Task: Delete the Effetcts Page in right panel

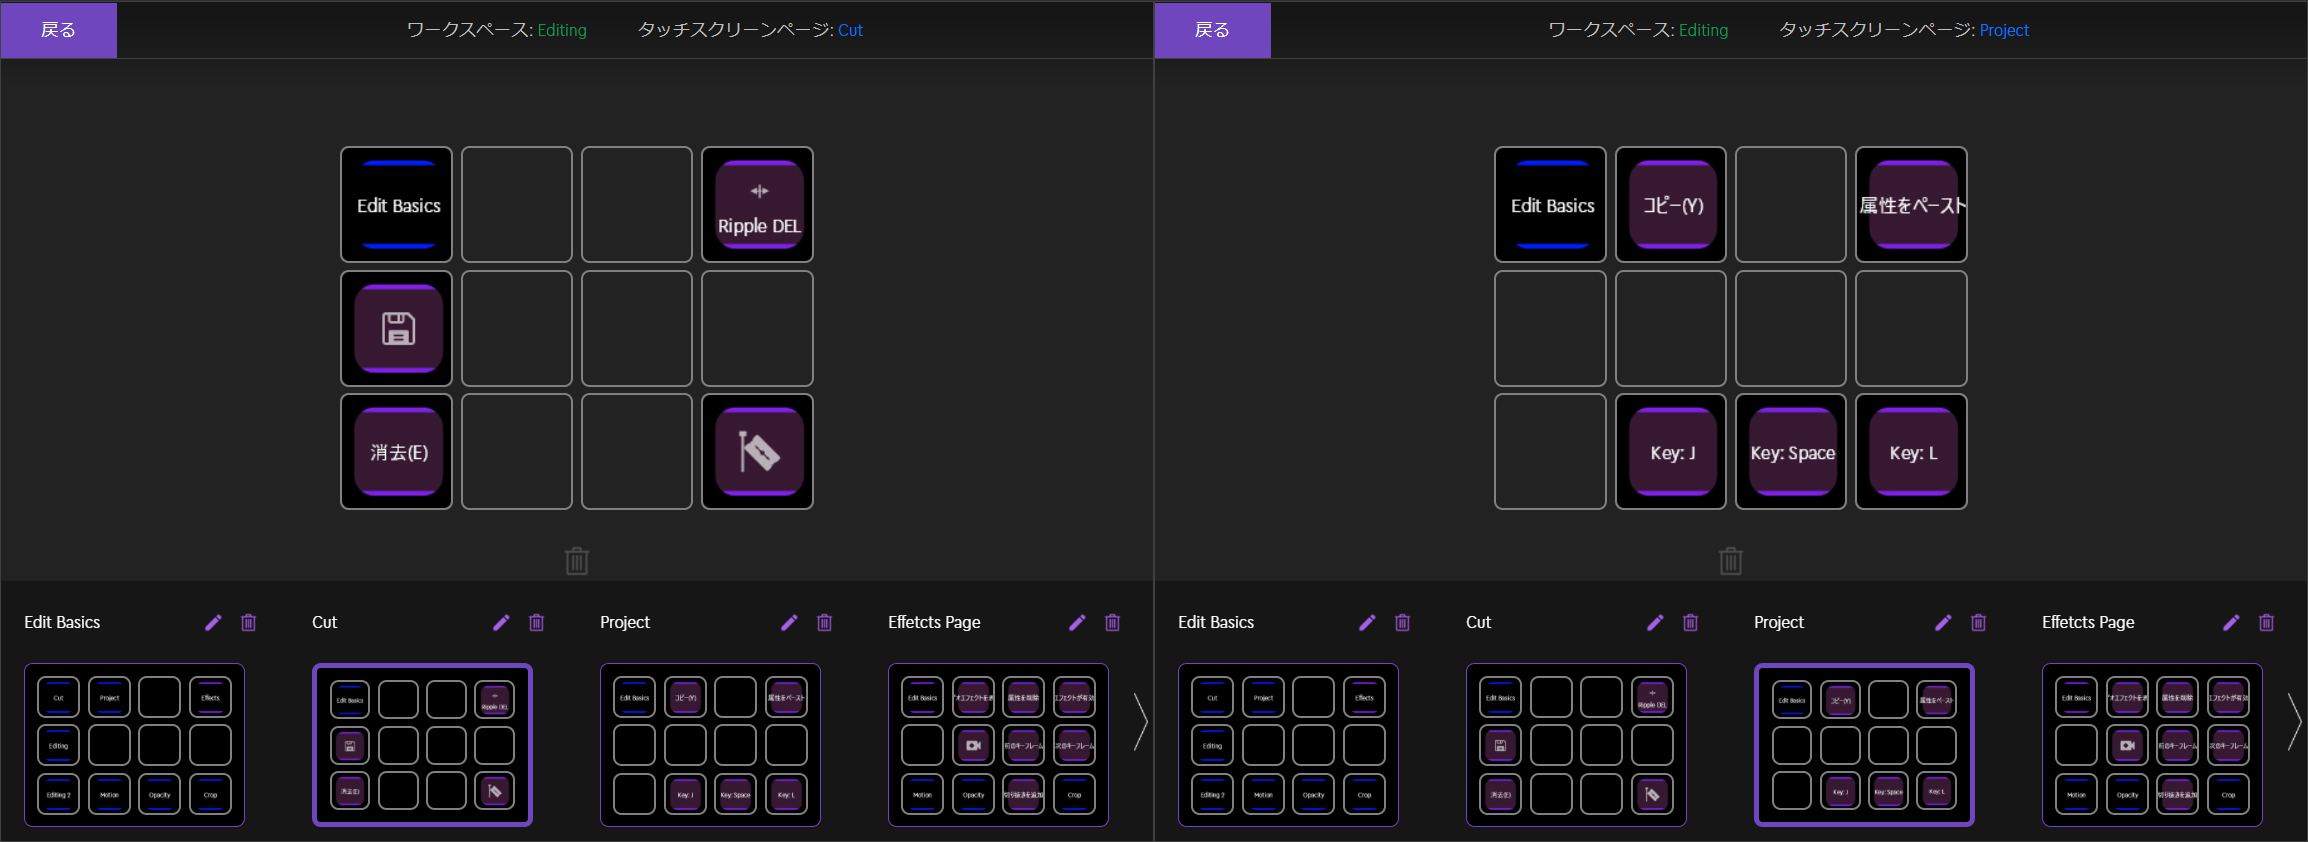Action: pos(2267,623)
